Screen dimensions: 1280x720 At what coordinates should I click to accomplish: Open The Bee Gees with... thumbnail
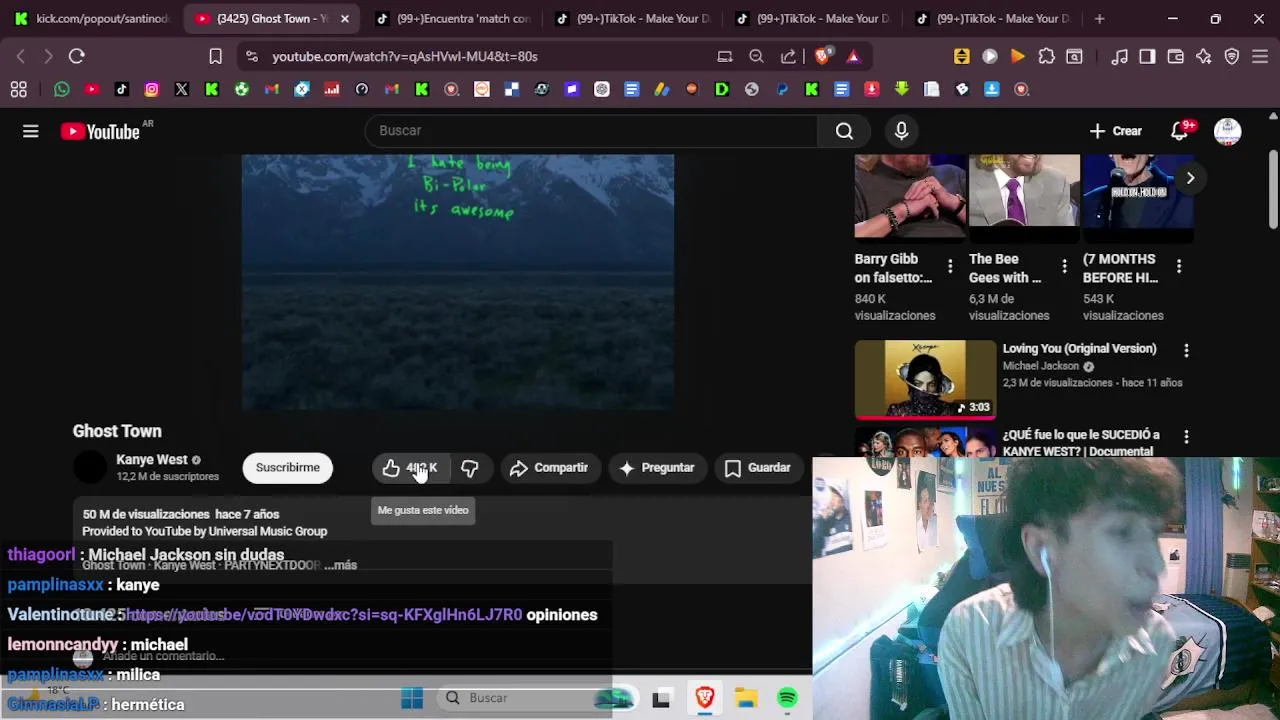coord(1024,198)
